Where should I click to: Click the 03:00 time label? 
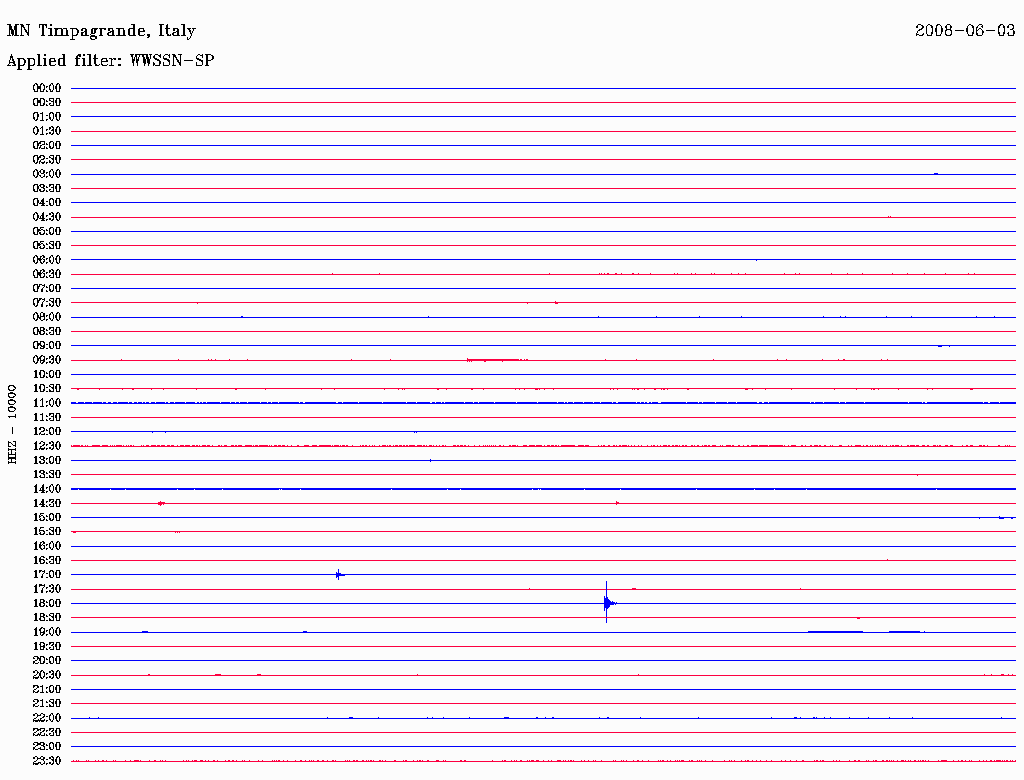click(47, 174)
